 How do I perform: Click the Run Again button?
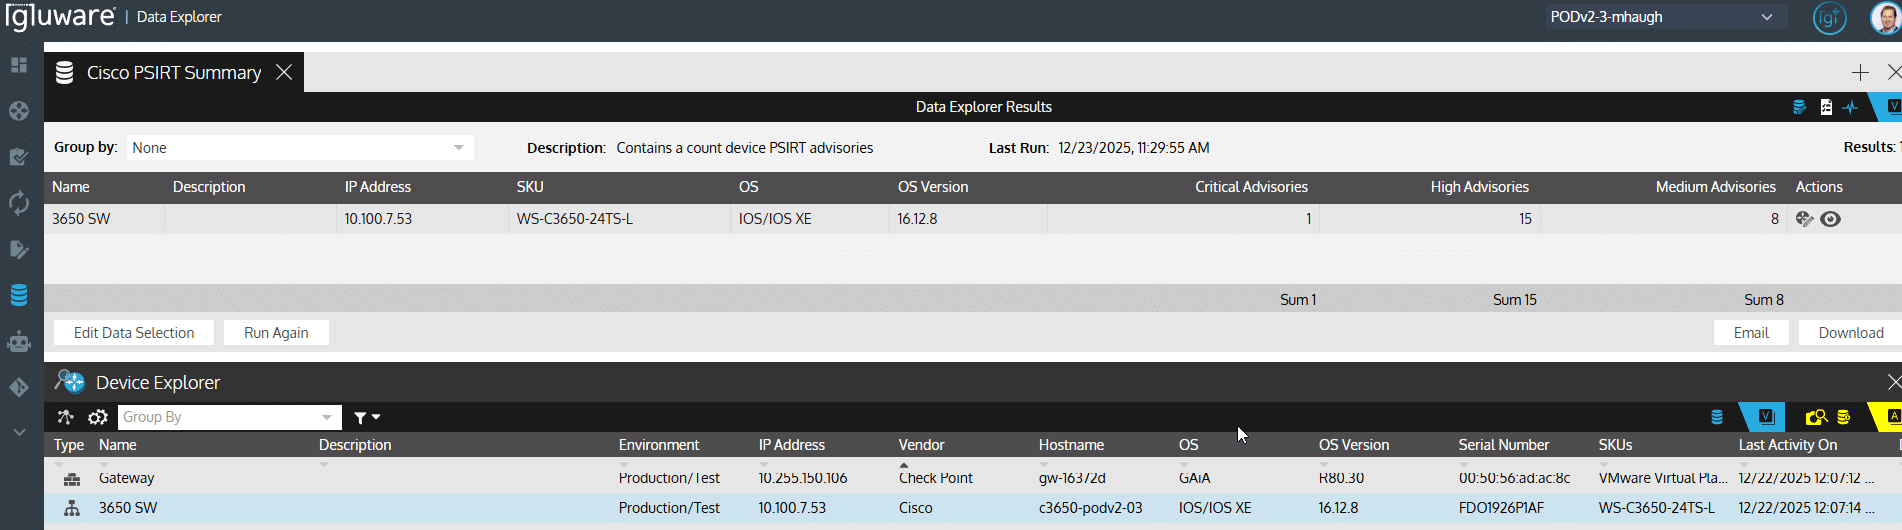tap(276, 333)
